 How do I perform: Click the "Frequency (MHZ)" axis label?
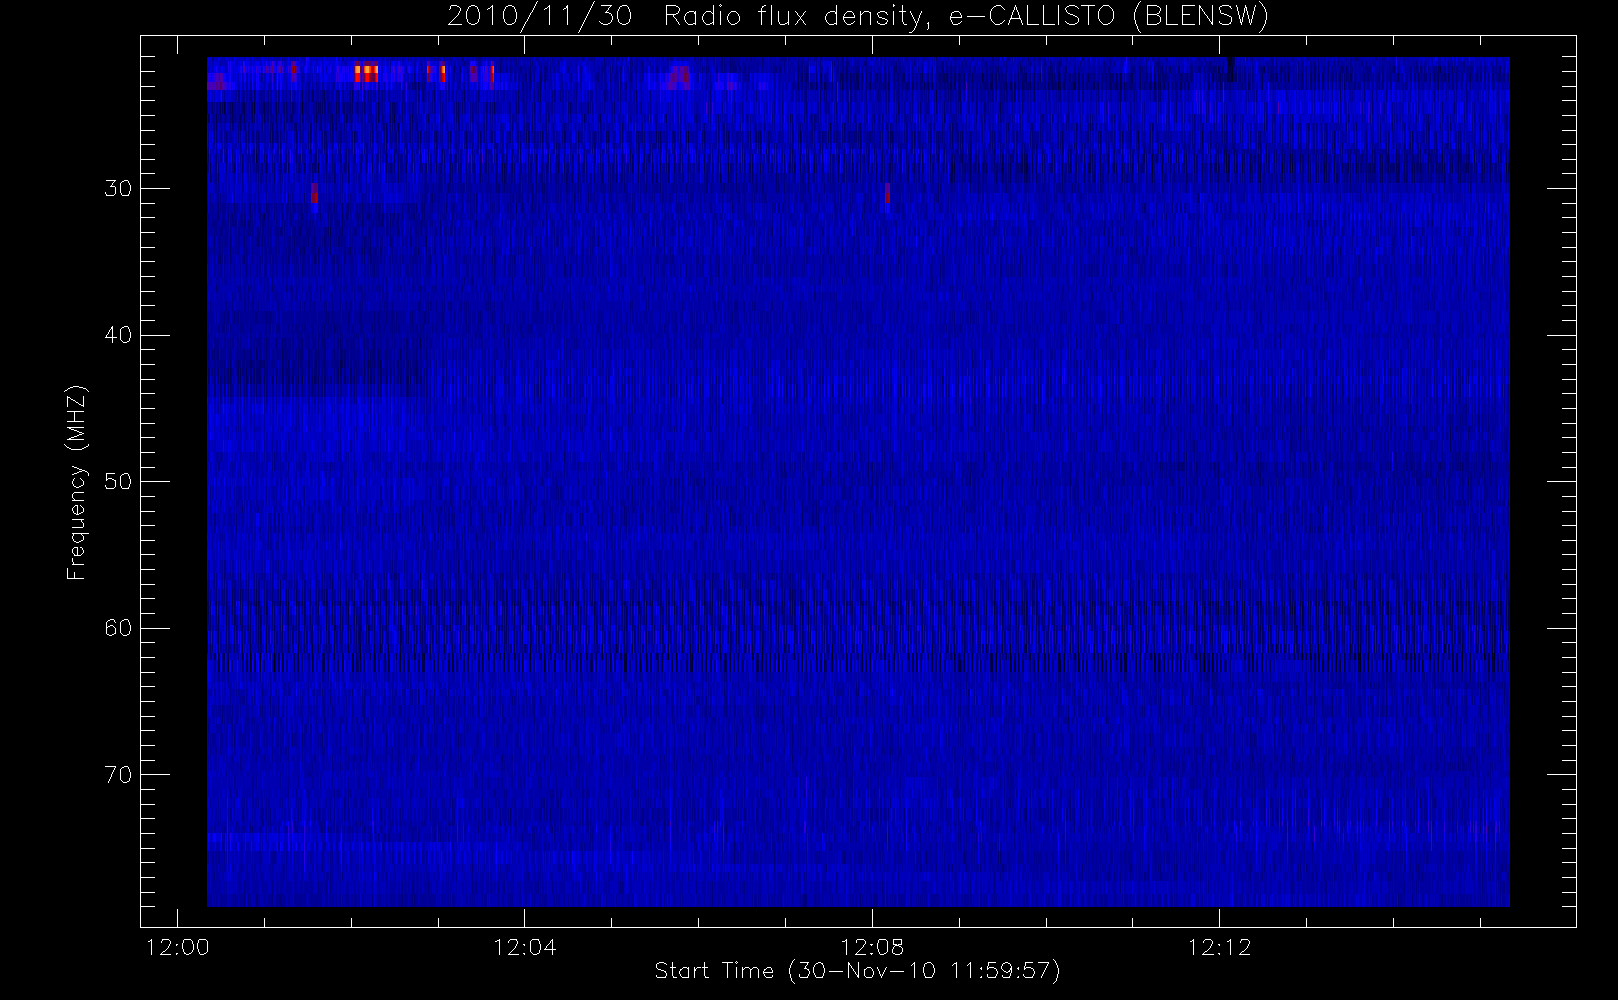click(76, 483)
